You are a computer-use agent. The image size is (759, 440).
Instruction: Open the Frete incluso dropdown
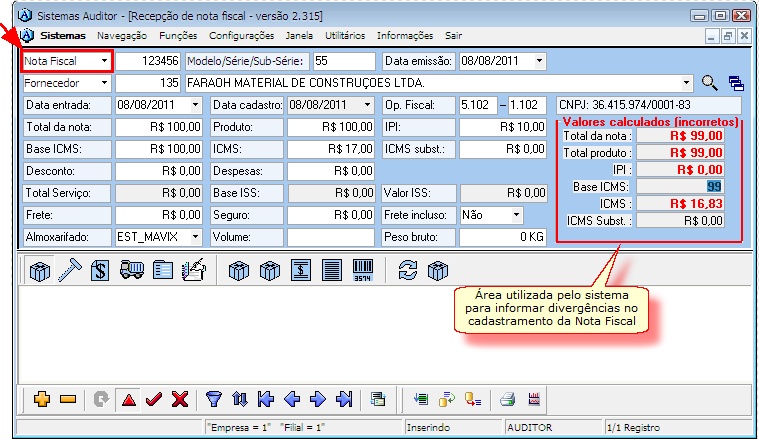coord(515,215)
